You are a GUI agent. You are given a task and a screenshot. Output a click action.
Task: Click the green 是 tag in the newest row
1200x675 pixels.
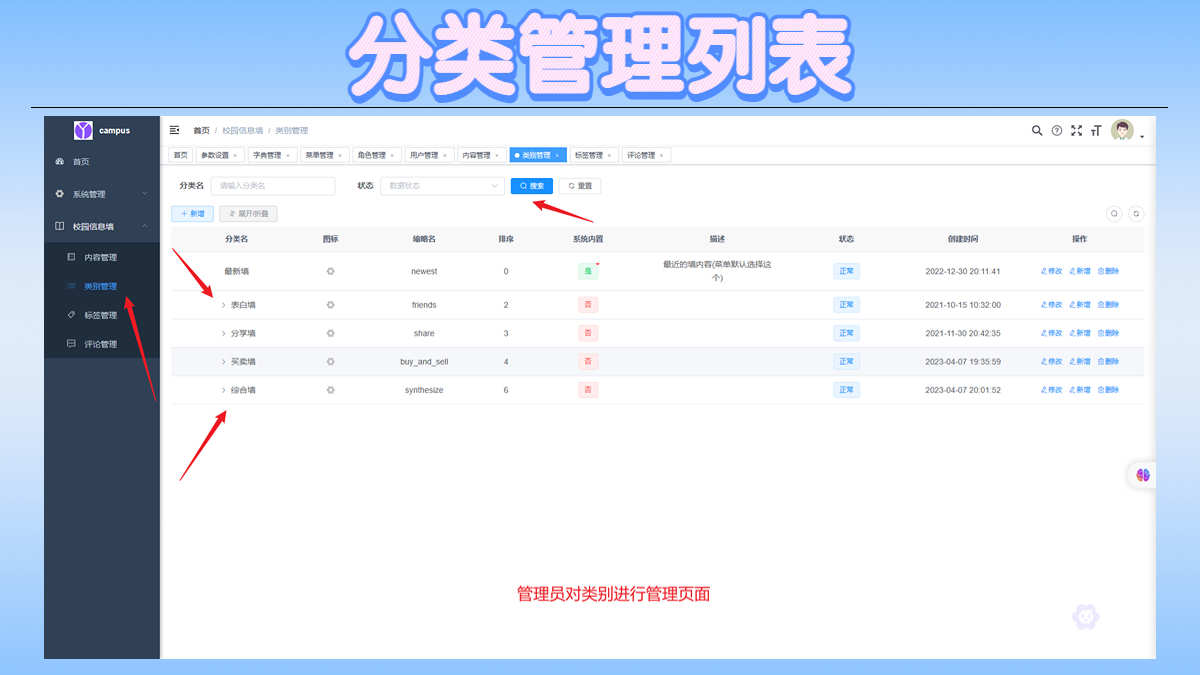588,271
